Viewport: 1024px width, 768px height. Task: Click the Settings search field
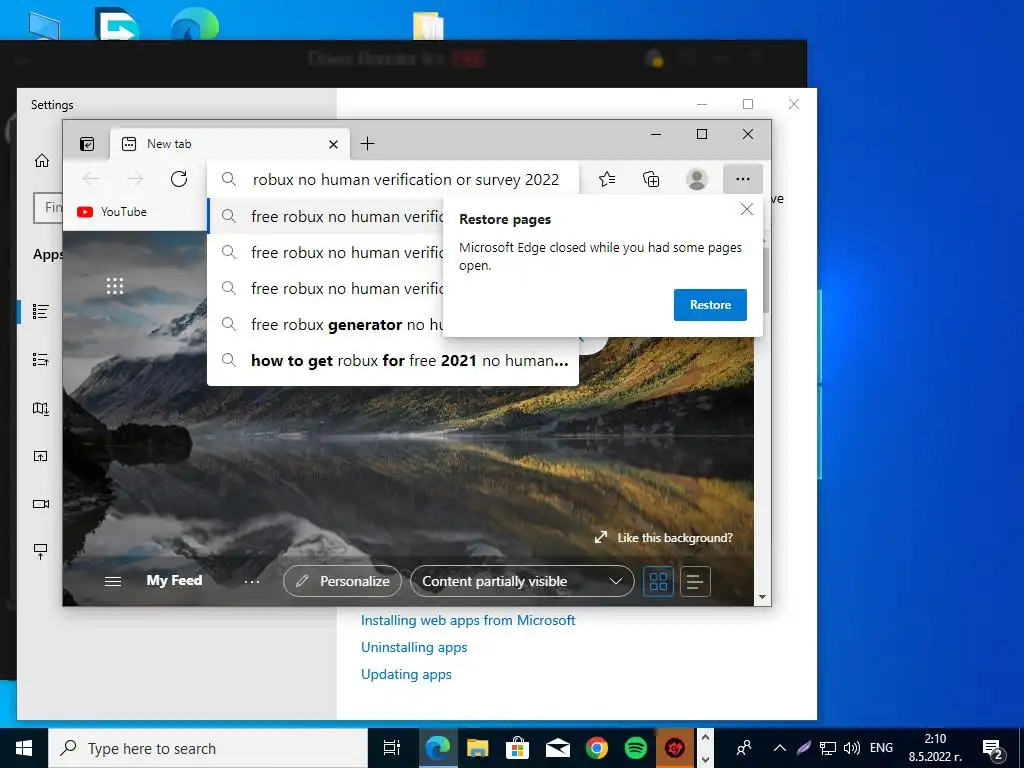[x=48, y=208]
